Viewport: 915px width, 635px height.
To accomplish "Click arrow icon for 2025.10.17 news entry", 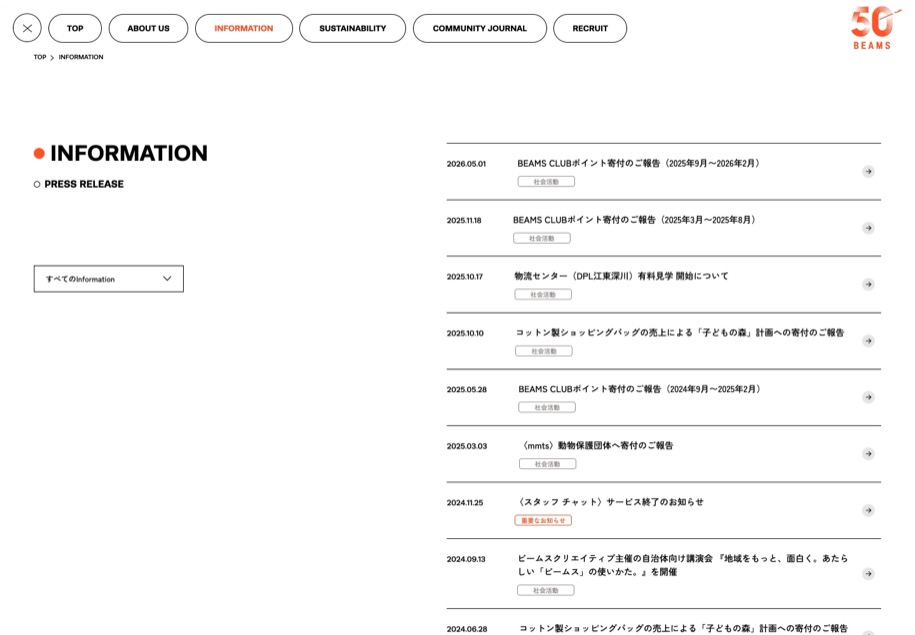I will coord(868,284).
